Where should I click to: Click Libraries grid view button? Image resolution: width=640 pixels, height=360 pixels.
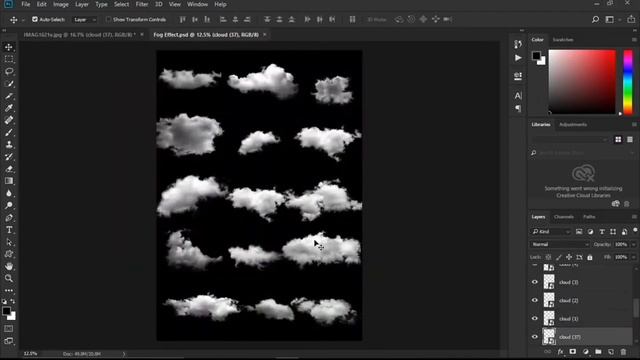tap(618, 140)
